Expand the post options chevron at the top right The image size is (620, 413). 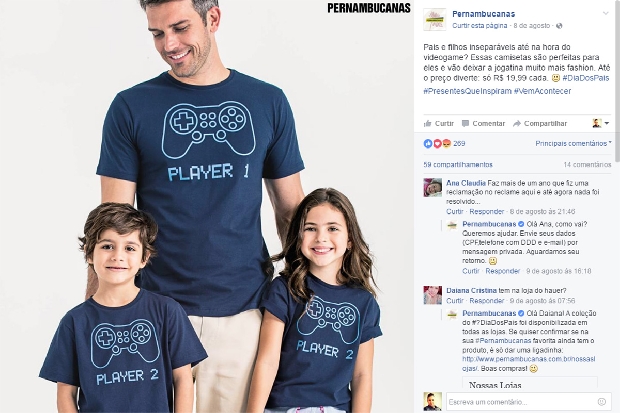point(605,13)
